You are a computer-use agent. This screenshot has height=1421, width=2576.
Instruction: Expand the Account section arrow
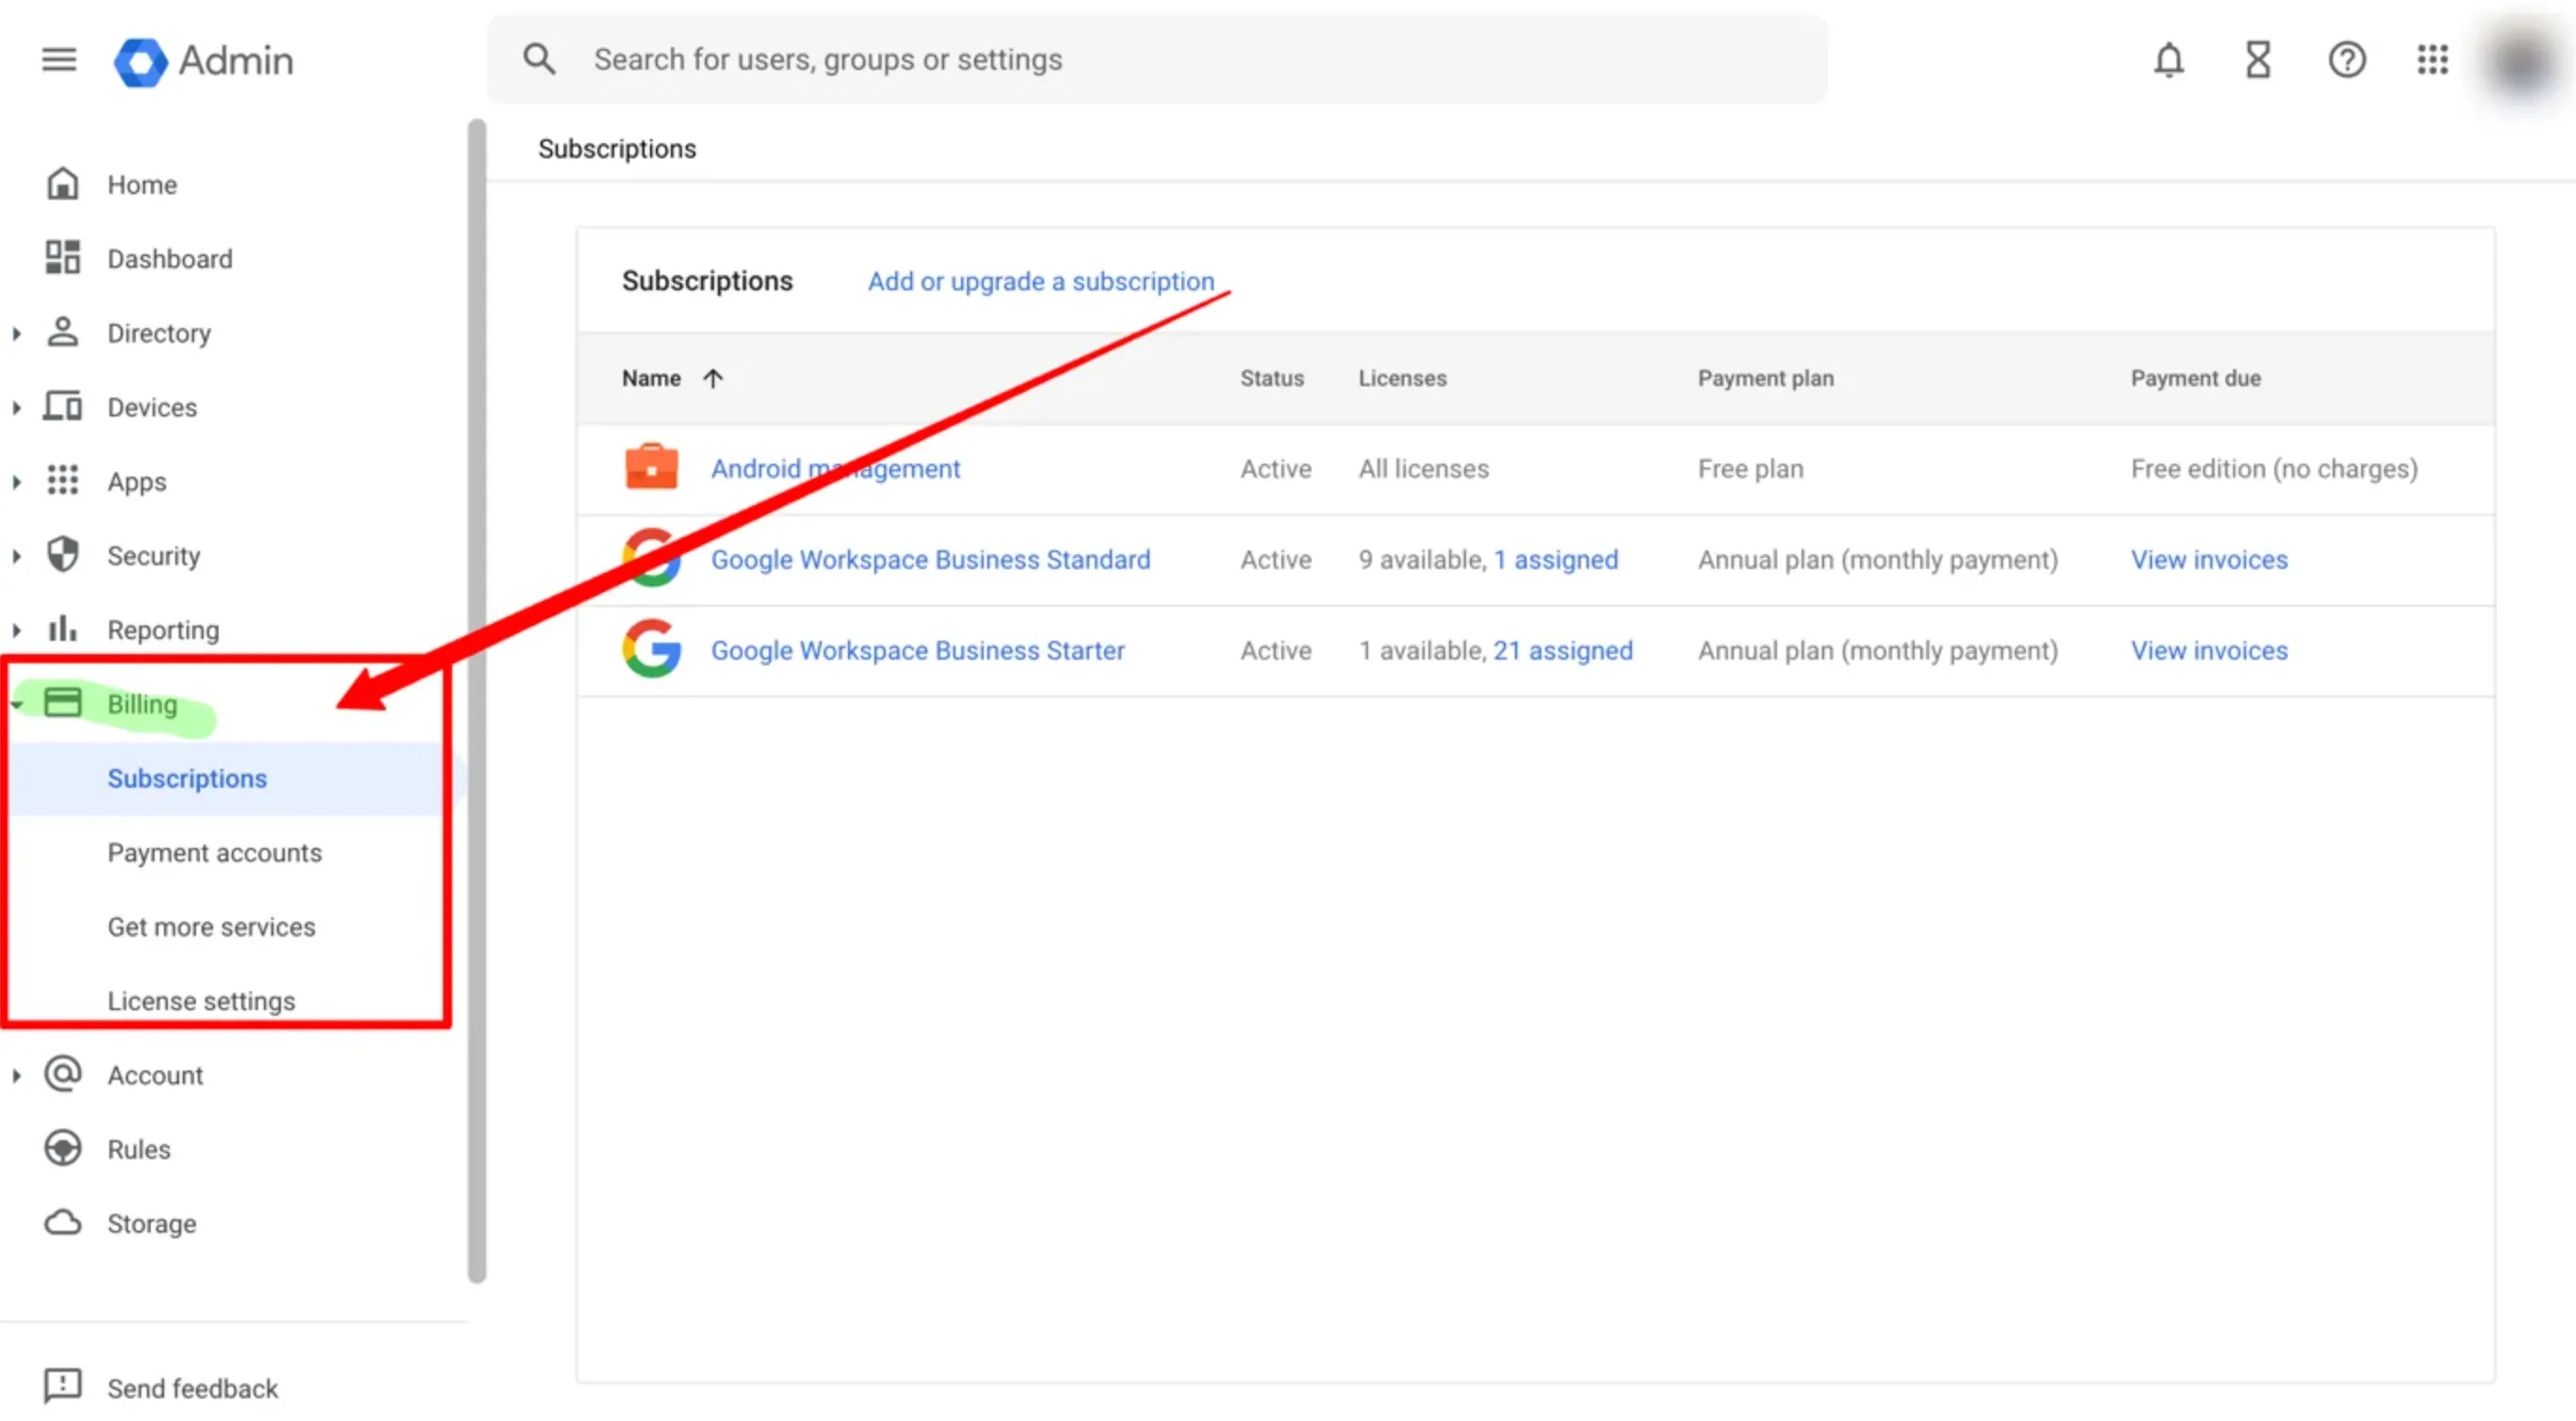click(x=16, y=1075)
